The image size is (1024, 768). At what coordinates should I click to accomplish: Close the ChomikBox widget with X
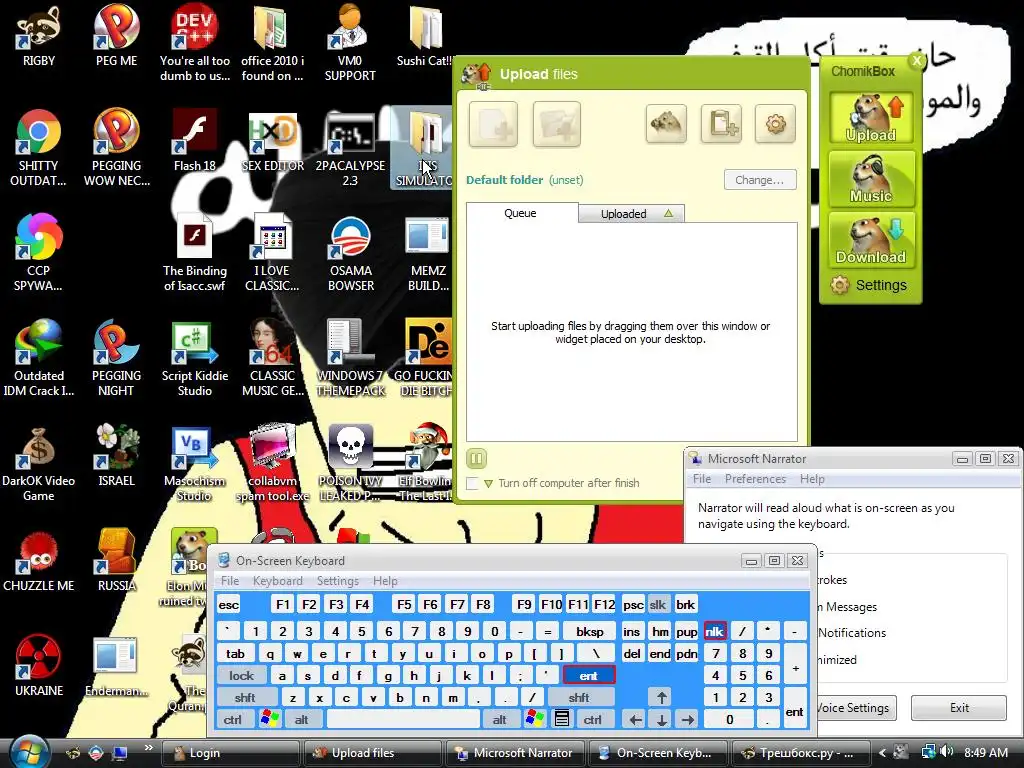(917, 61)
